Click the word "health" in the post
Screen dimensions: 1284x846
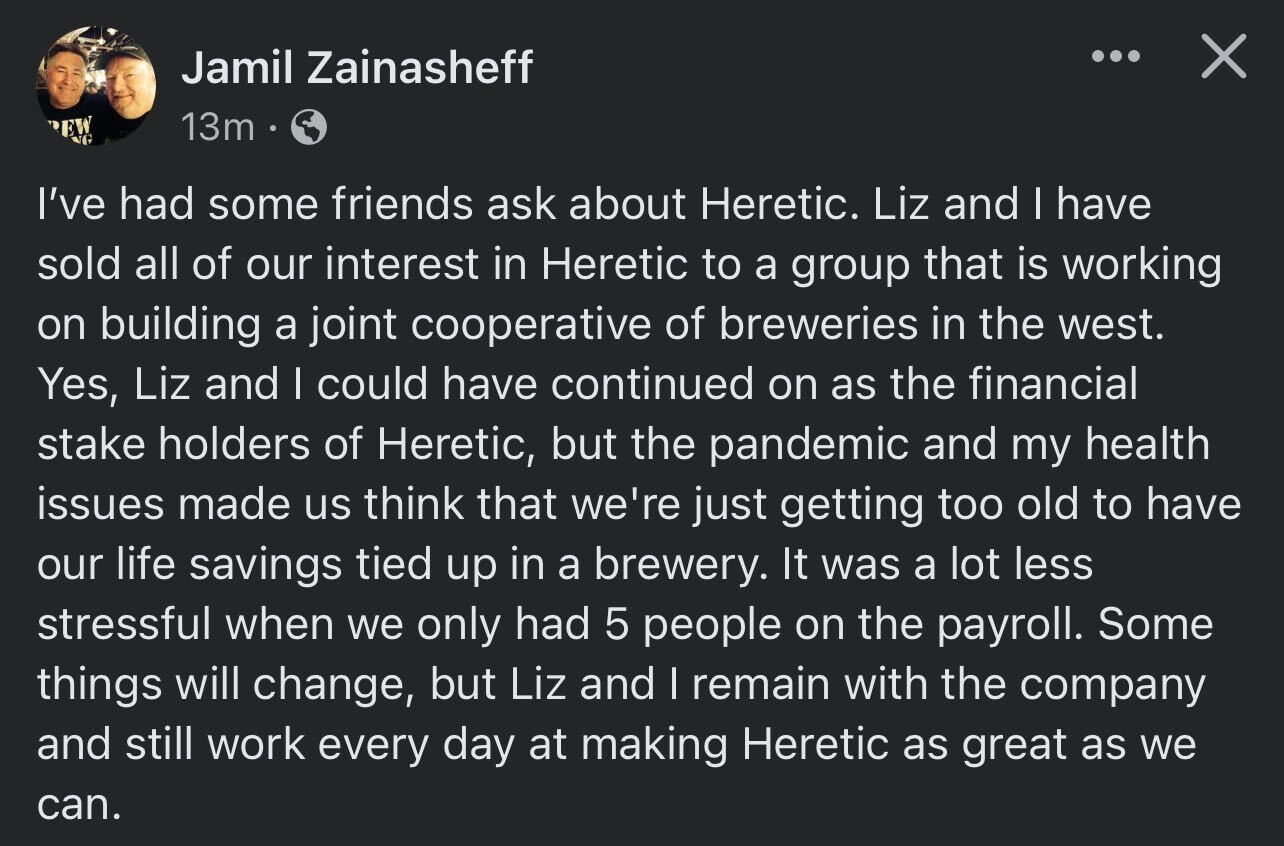[1147, 445]
